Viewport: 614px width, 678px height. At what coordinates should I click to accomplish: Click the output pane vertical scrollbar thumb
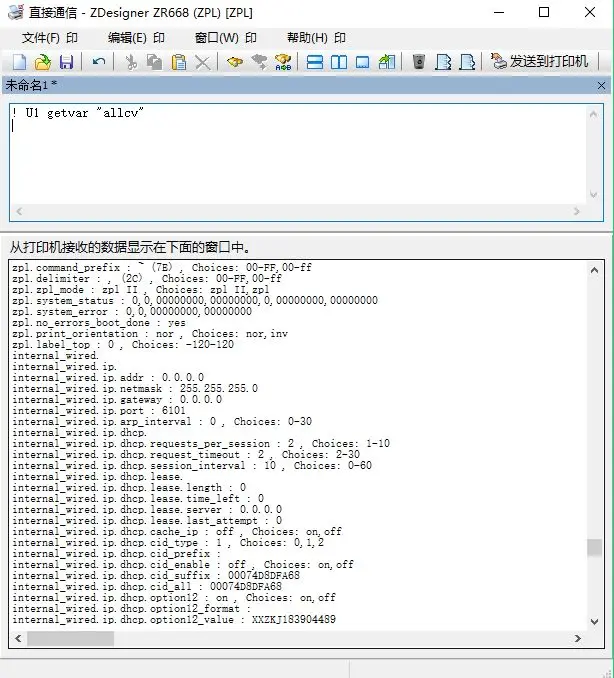(595, 547)
